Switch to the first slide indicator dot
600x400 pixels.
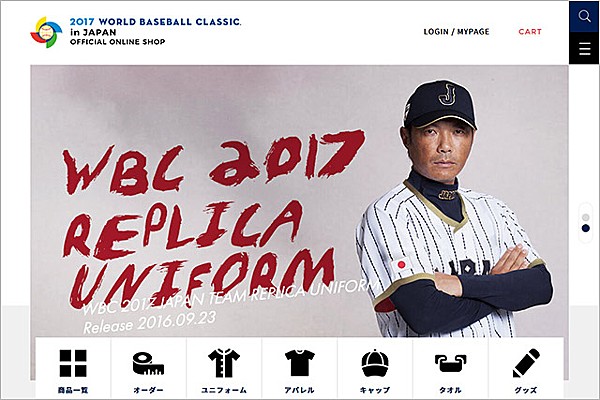tap(585, 217)
